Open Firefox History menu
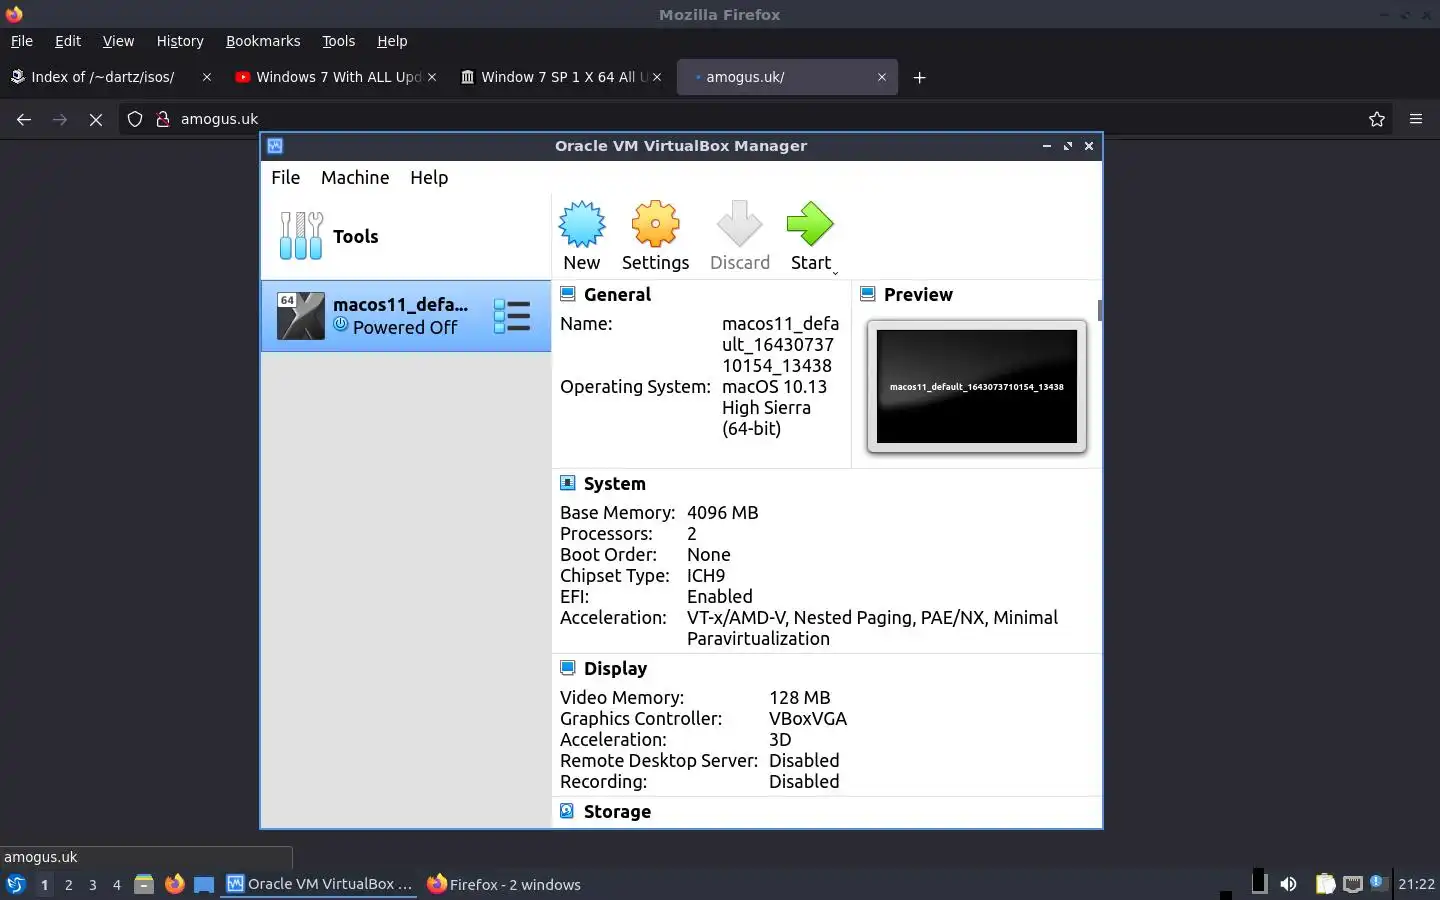The width and height of the screenshot is (1440, 900). tap(180, 41)
